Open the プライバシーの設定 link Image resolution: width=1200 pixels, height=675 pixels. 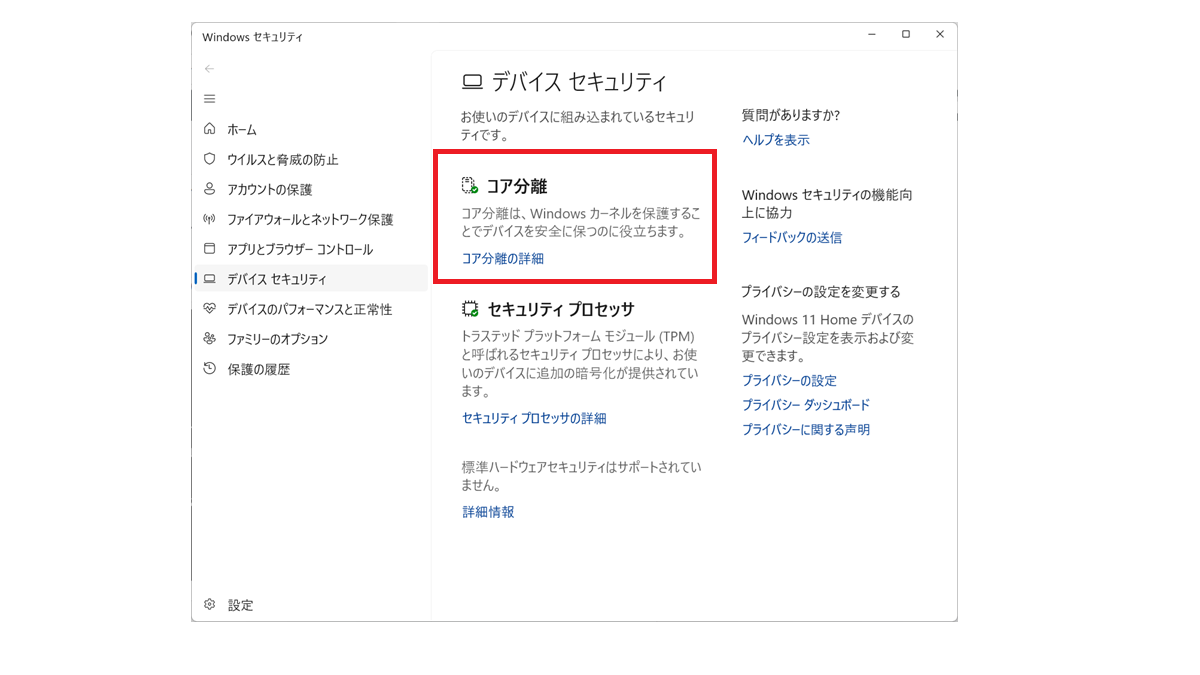point(790,381)
